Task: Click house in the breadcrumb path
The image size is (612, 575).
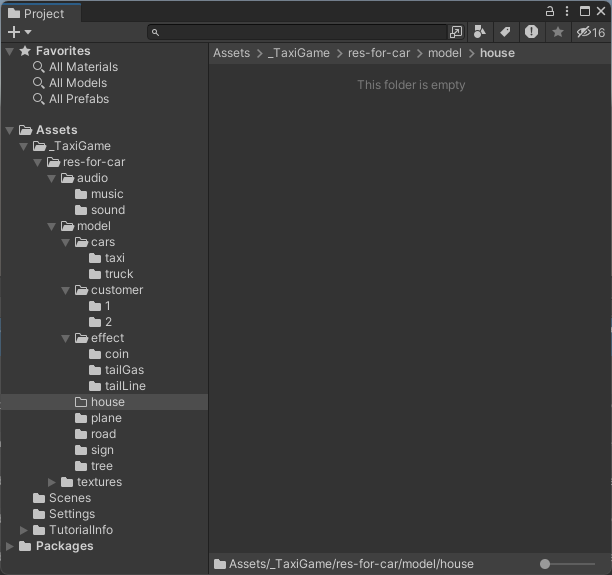Action: coord(497,53)
